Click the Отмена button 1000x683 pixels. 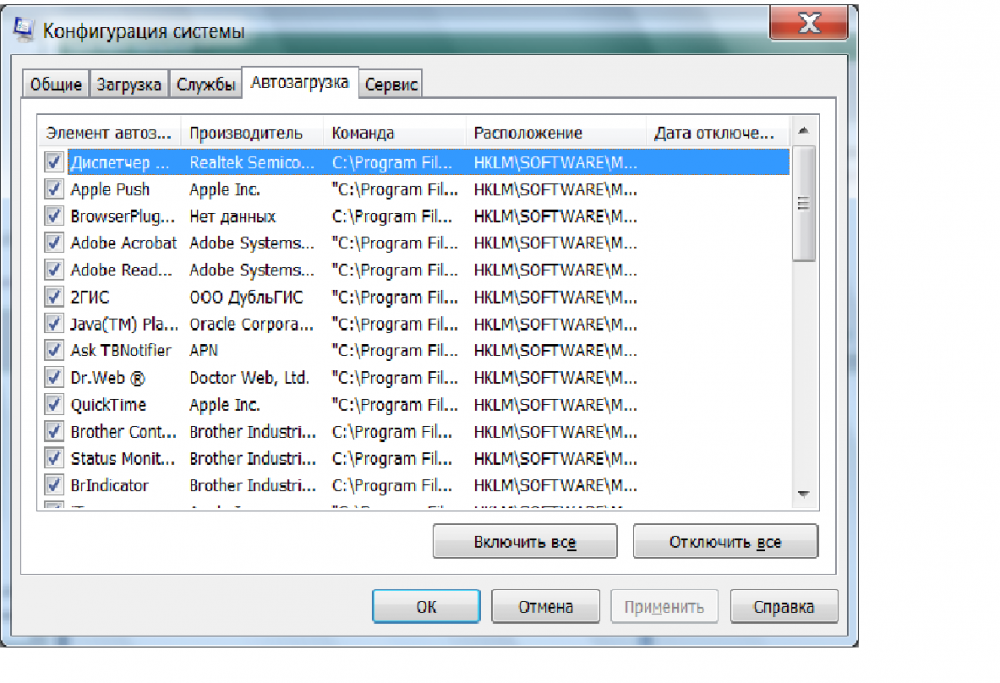[545, 606]
